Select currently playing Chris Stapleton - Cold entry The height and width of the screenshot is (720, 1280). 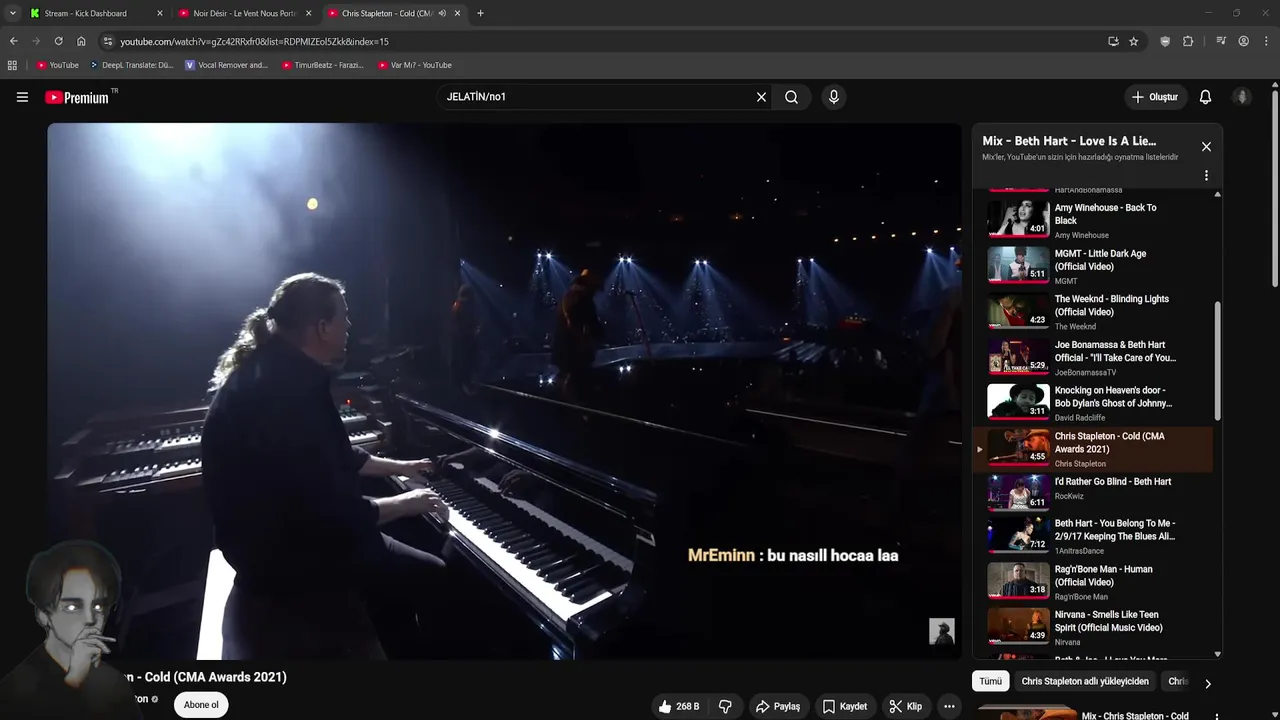click(x=1093, y=448)
